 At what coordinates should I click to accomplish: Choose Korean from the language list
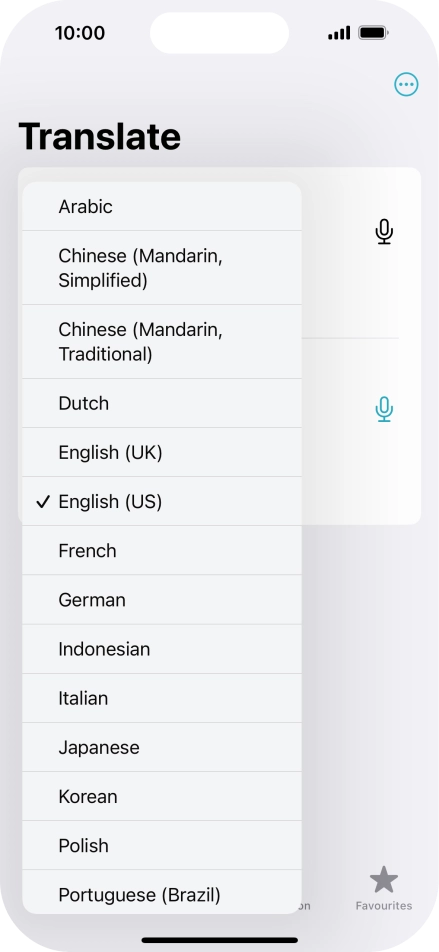pos(162,797)
